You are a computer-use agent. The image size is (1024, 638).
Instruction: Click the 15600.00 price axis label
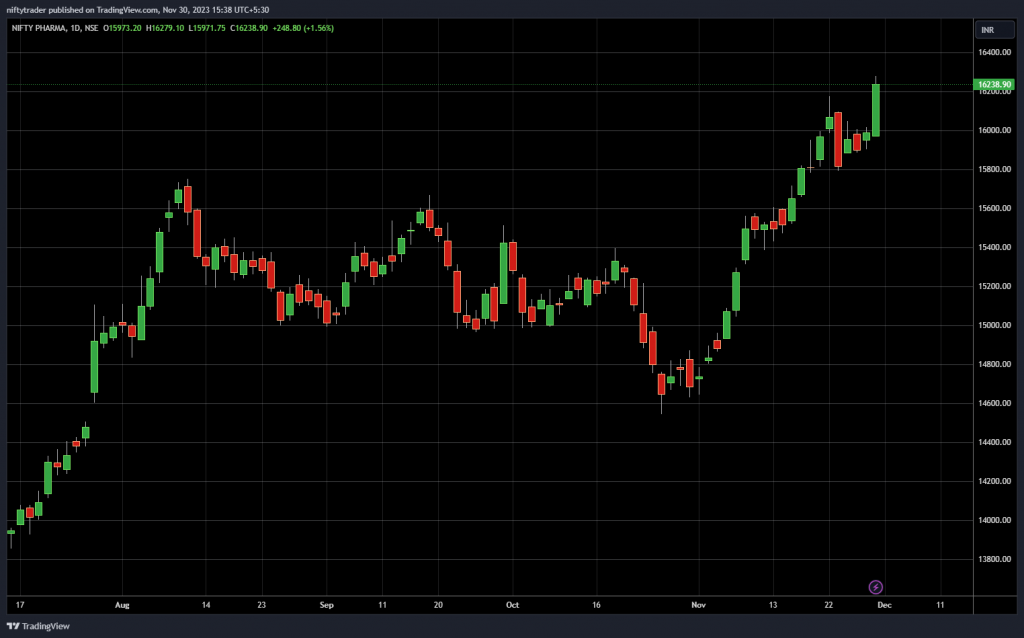[994, 208]
